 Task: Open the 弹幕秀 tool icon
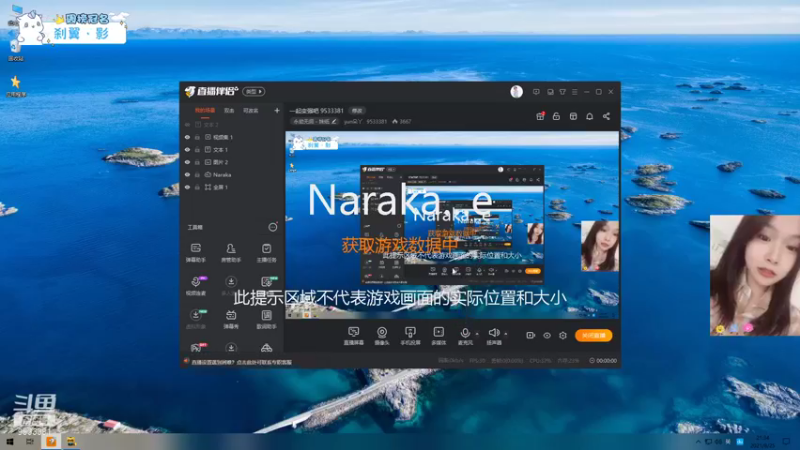(231, 319)
